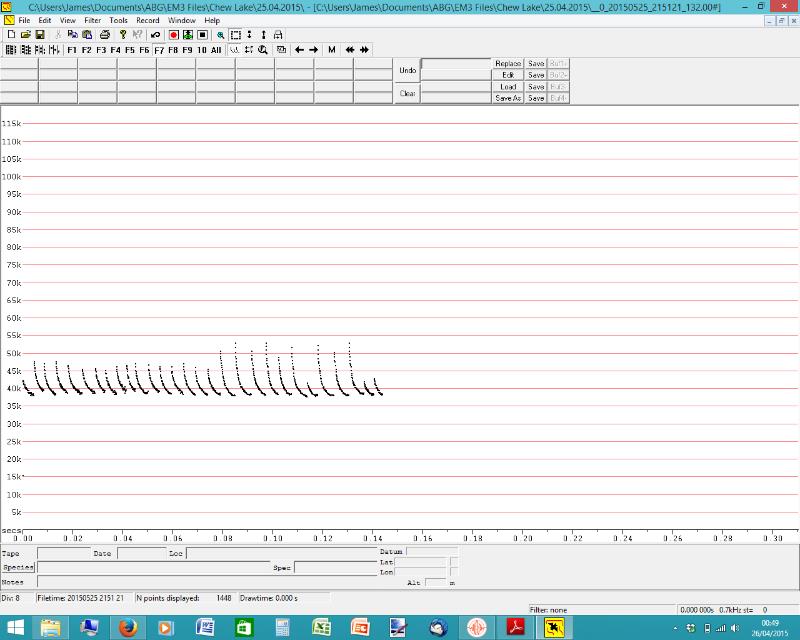Image resolution: width=800 pixels, height=640 pixels.
Task: Click the black Stop square icon
Action: coord(202,34)
